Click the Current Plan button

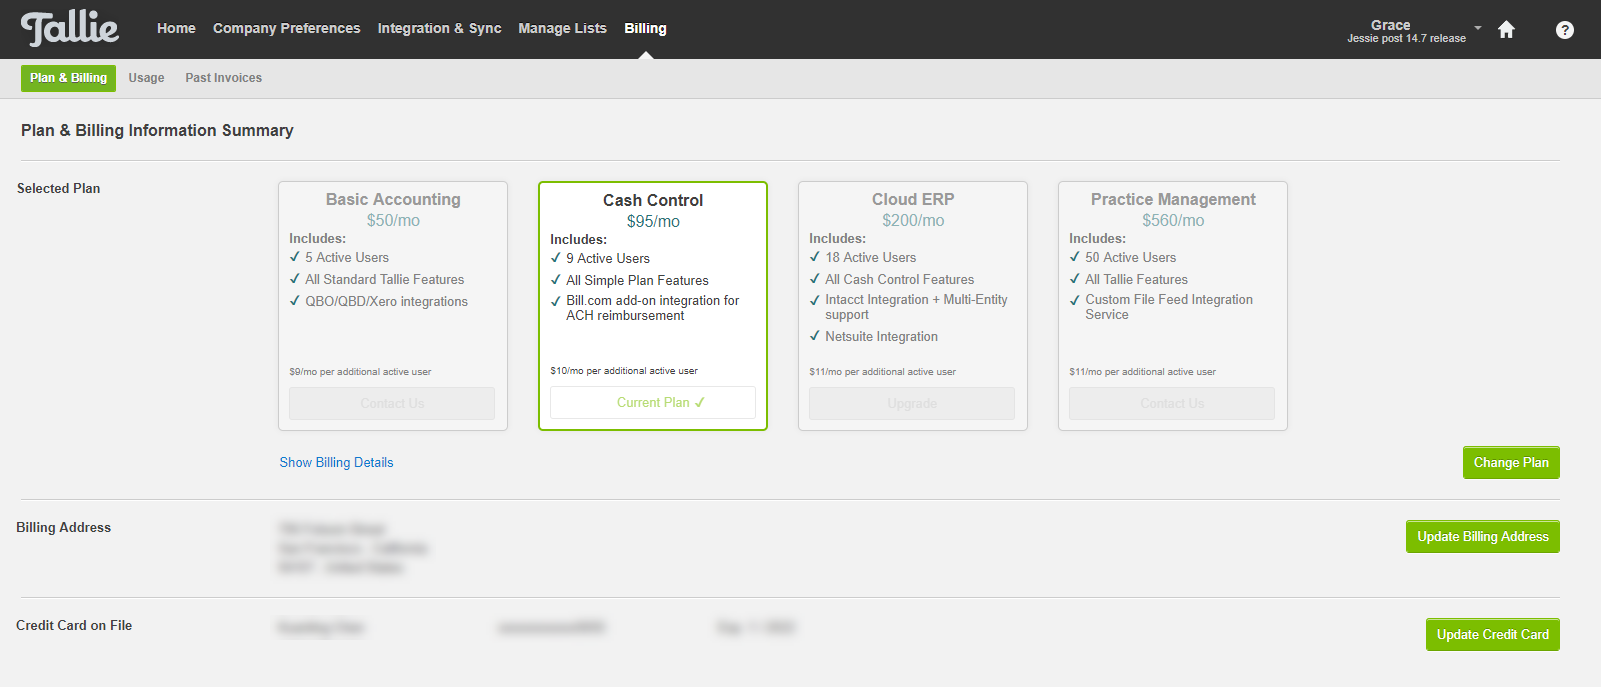(x=653, y=403)
